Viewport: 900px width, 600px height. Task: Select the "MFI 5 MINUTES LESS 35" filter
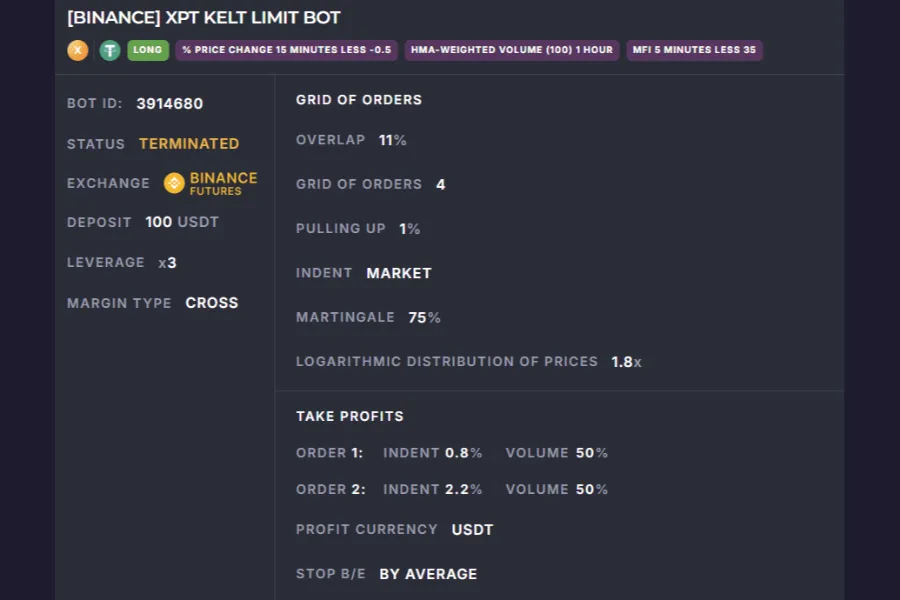692,49
